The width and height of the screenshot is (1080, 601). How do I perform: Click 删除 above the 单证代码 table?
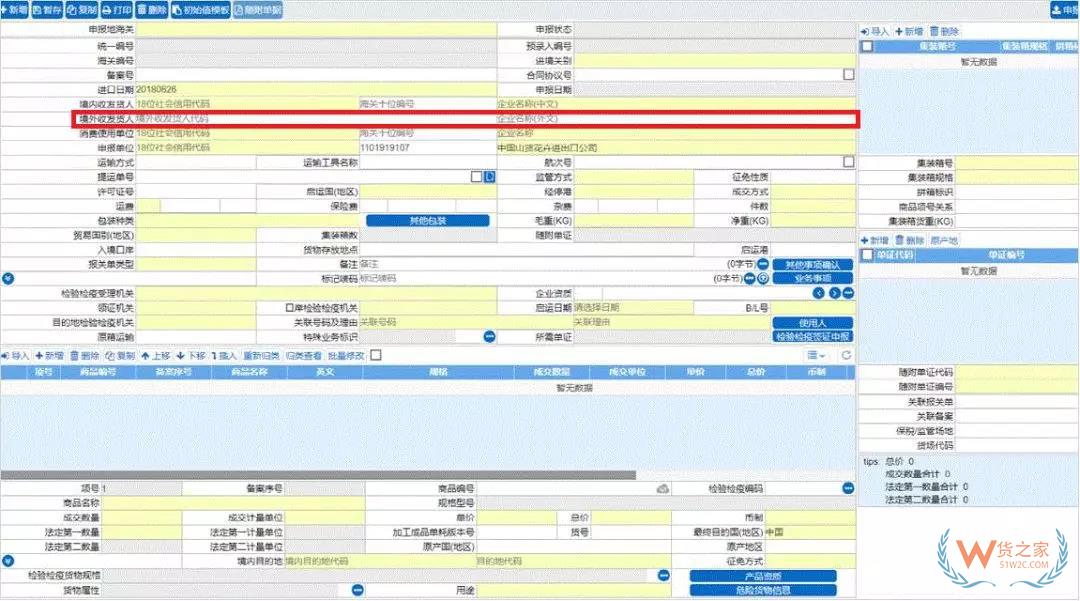point(909,240)
